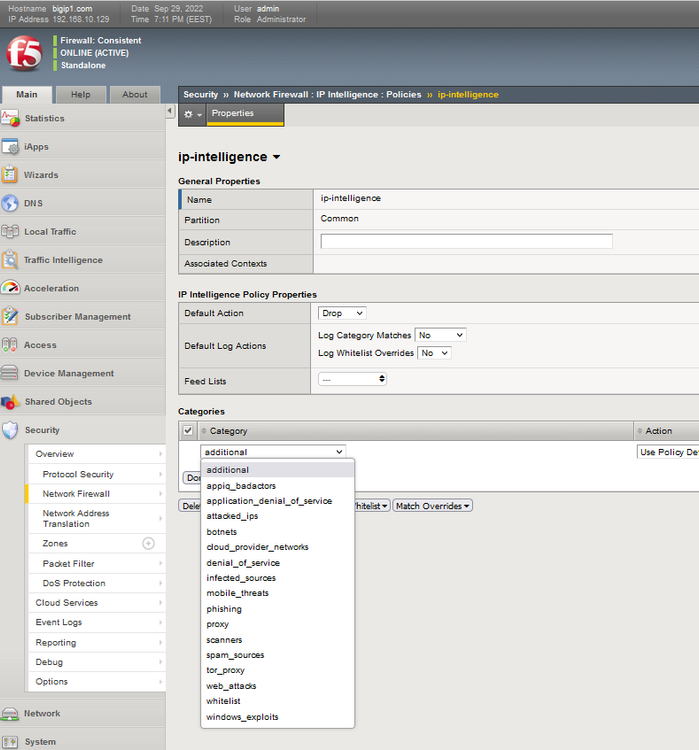Open the gear settings menu

tap(191, 114)
